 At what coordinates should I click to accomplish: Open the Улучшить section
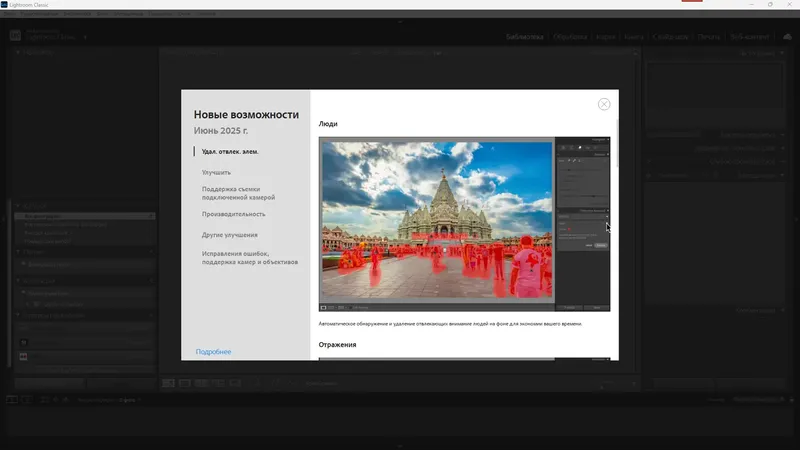click(x=216, y=172)
